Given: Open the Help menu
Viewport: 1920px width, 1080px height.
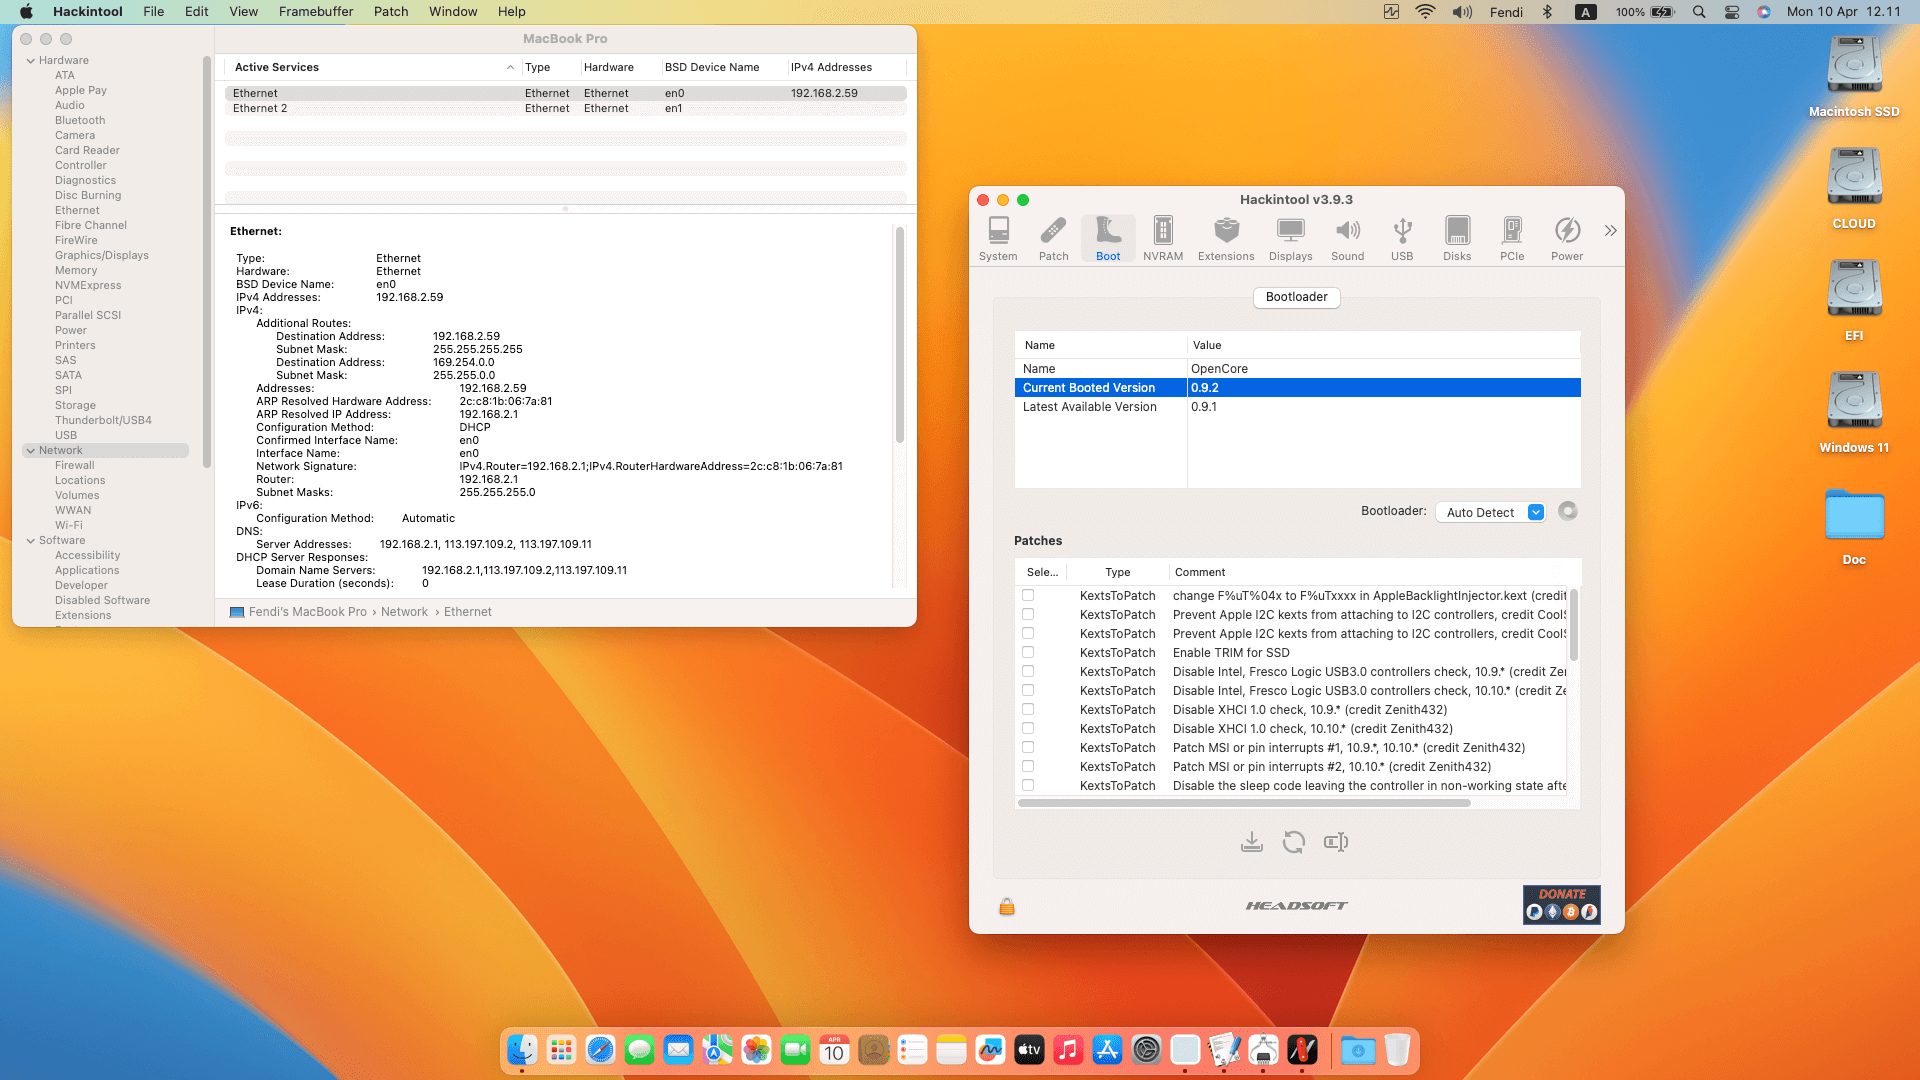Looking at the screenshot, I should (x=512, y=12).
